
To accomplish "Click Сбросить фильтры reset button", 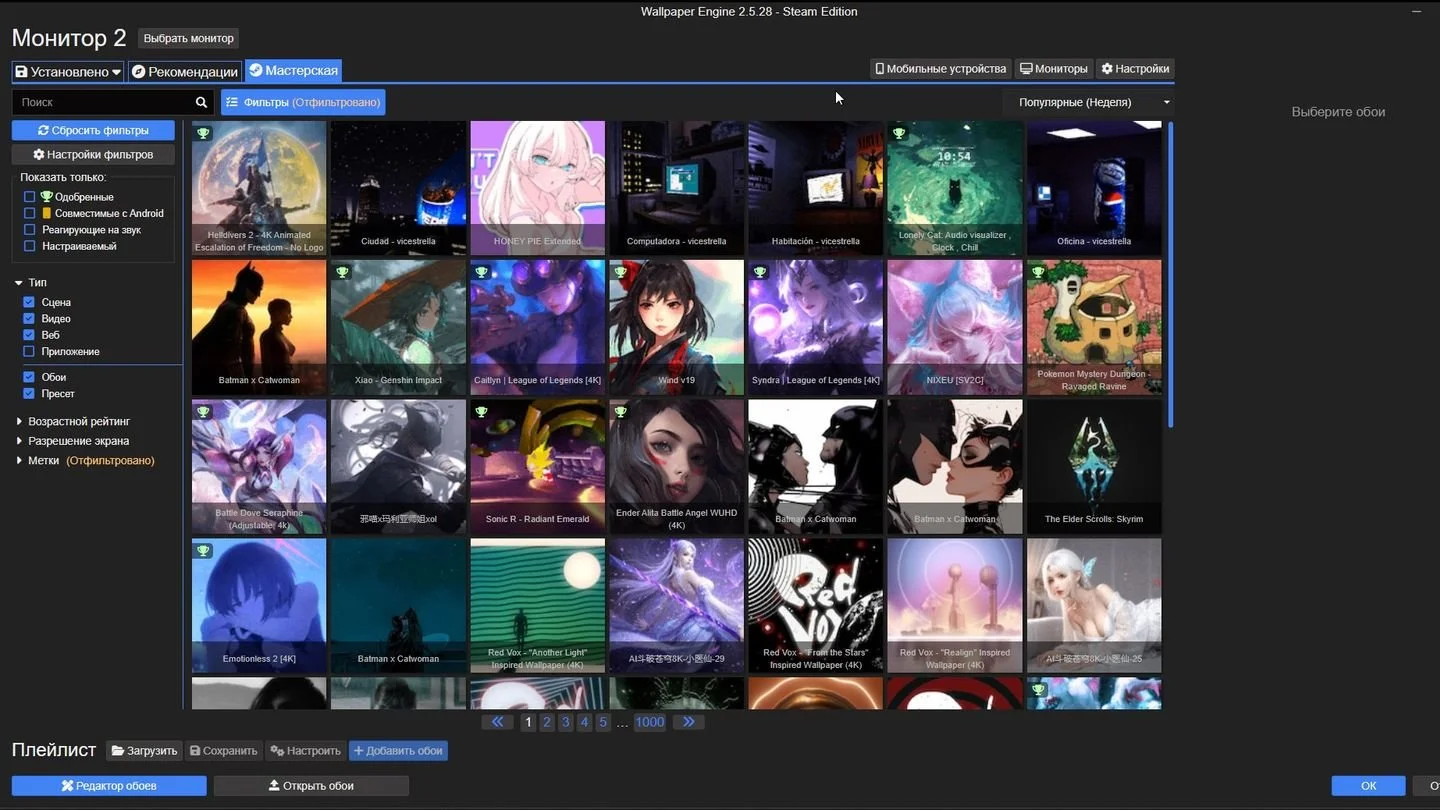I will 93,131.
